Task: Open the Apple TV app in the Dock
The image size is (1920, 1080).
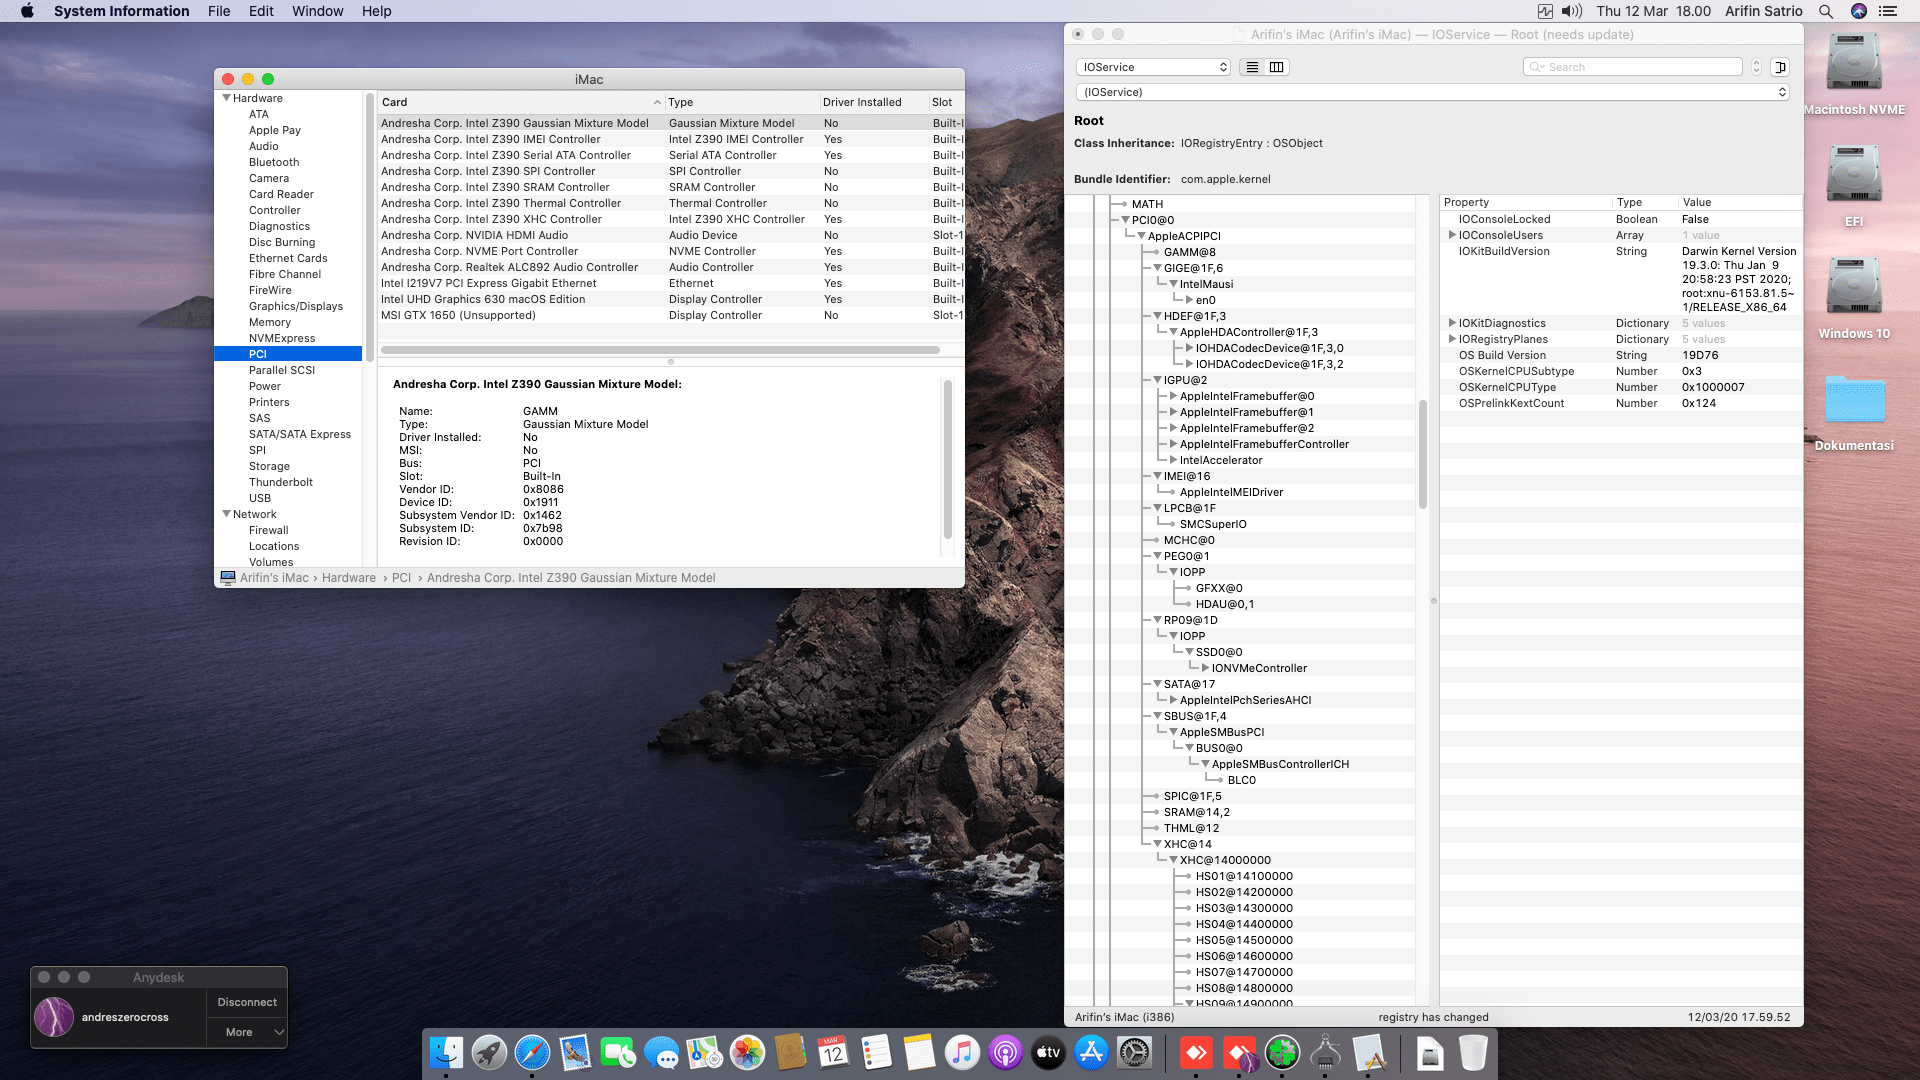Action: click(1048, 1052)
